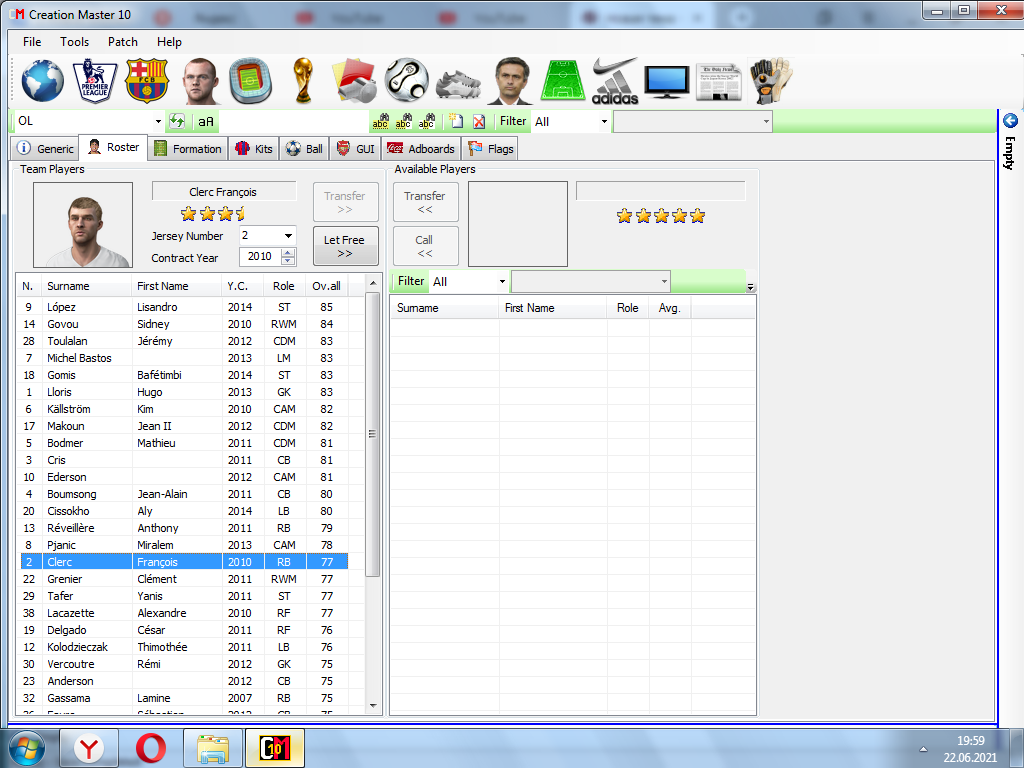Select the FC Barcelona teams icon
Image resolution: width=1024 pixels, height=768 pixels.
[x=148, y=81]
